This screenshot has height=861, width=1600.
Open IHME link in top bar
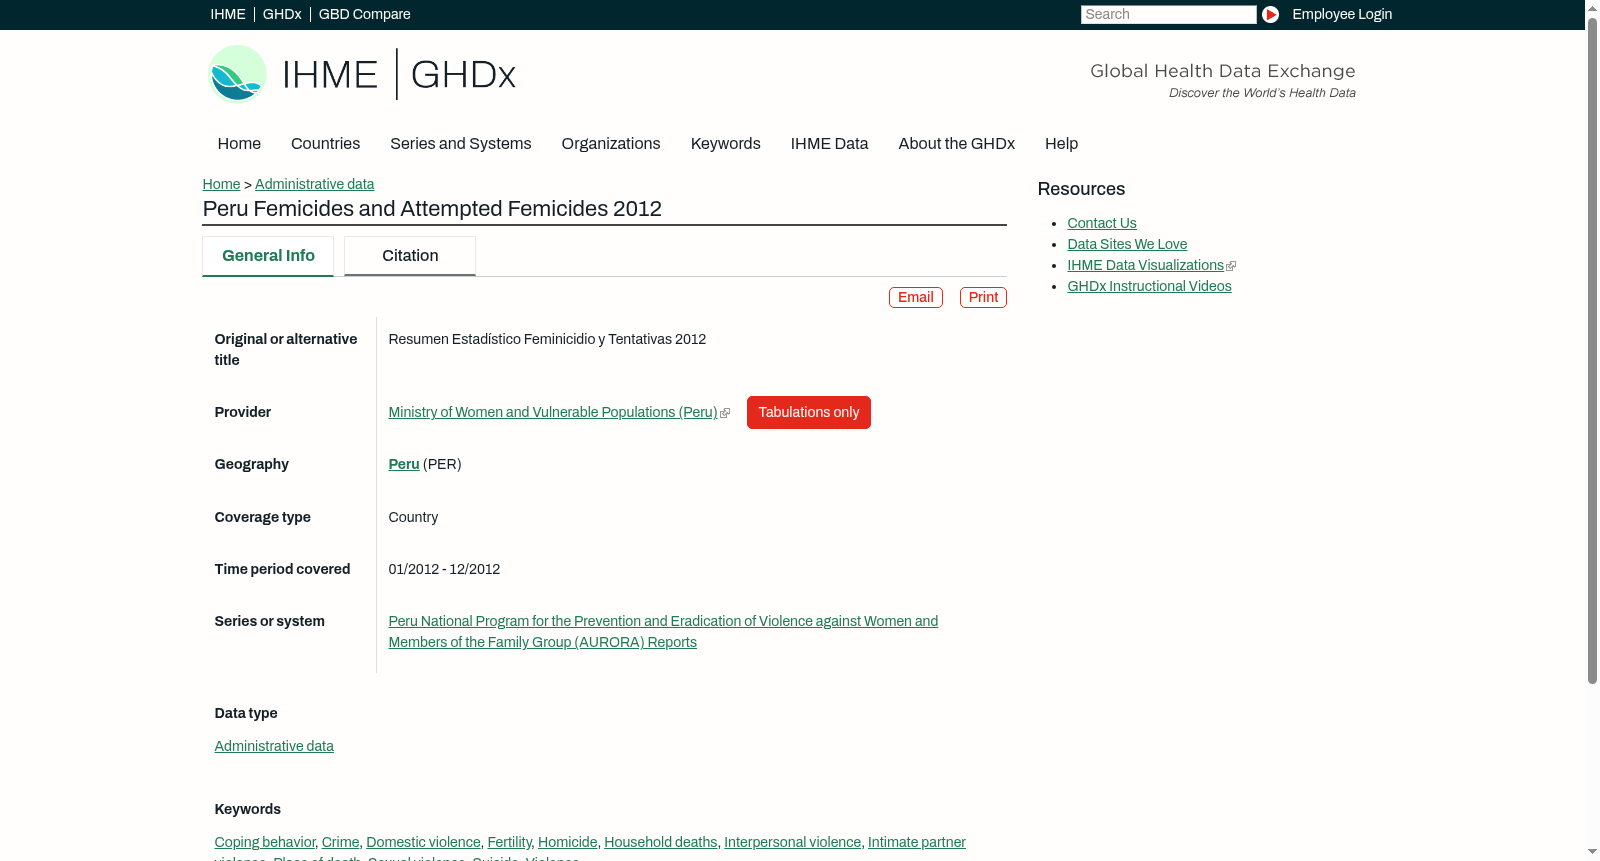coord(228,14)
